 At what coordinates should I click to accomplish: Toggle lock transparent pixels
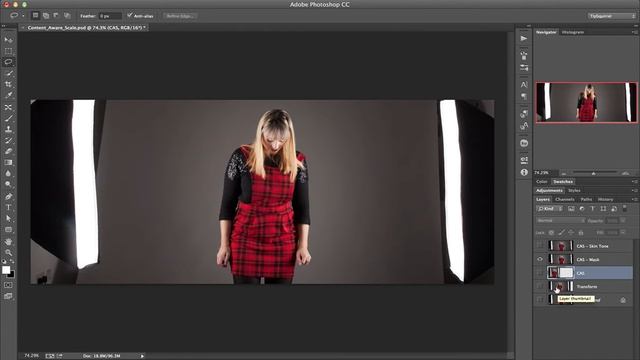(551, 233)
